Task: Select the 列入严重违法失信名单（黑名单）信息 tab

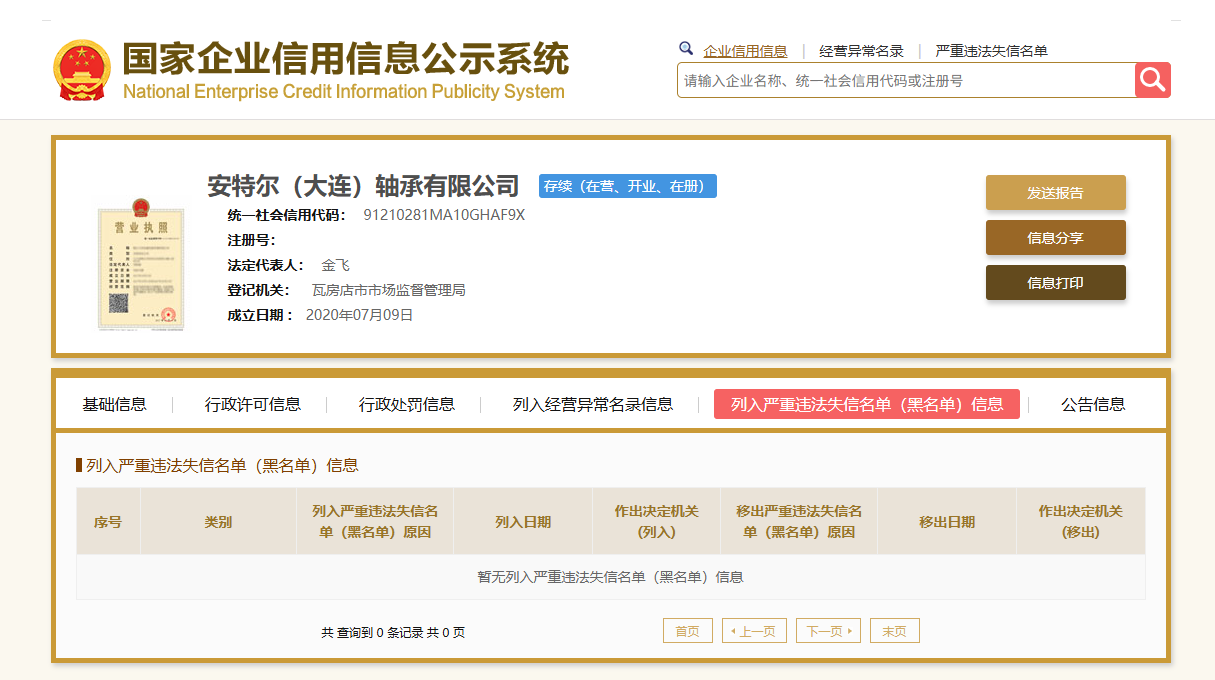Action: [867, 404]
